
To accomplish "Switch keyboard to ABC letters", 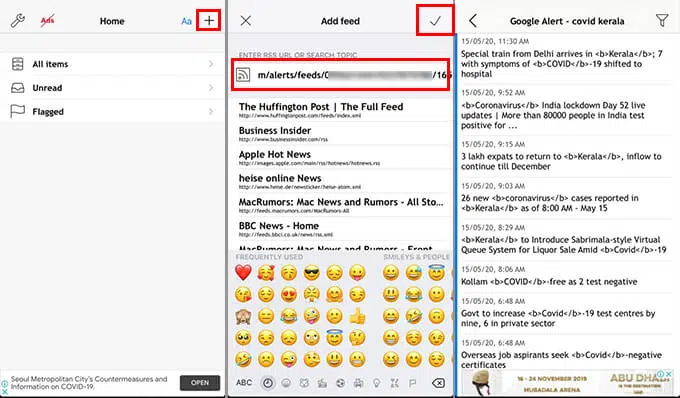I will 244,382.
